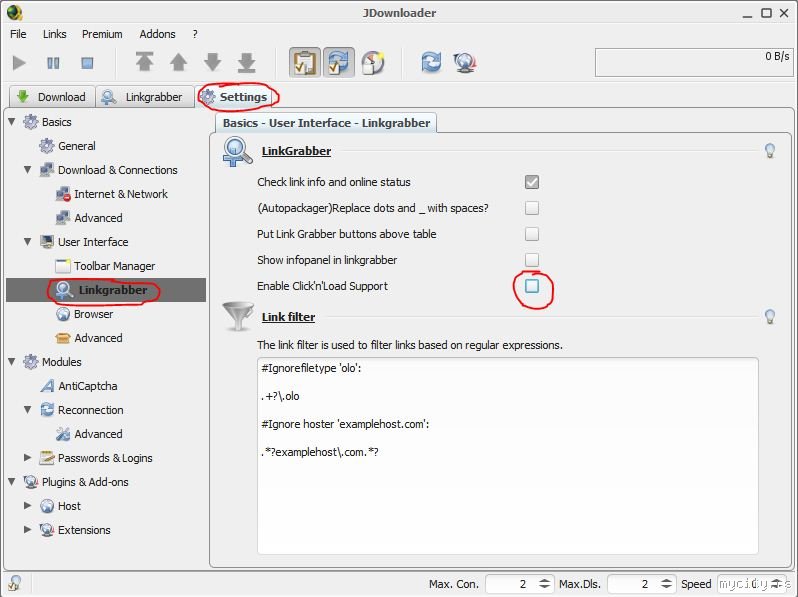Click the Link filter funnel icon
798x597 pixels.
point(238,316)
